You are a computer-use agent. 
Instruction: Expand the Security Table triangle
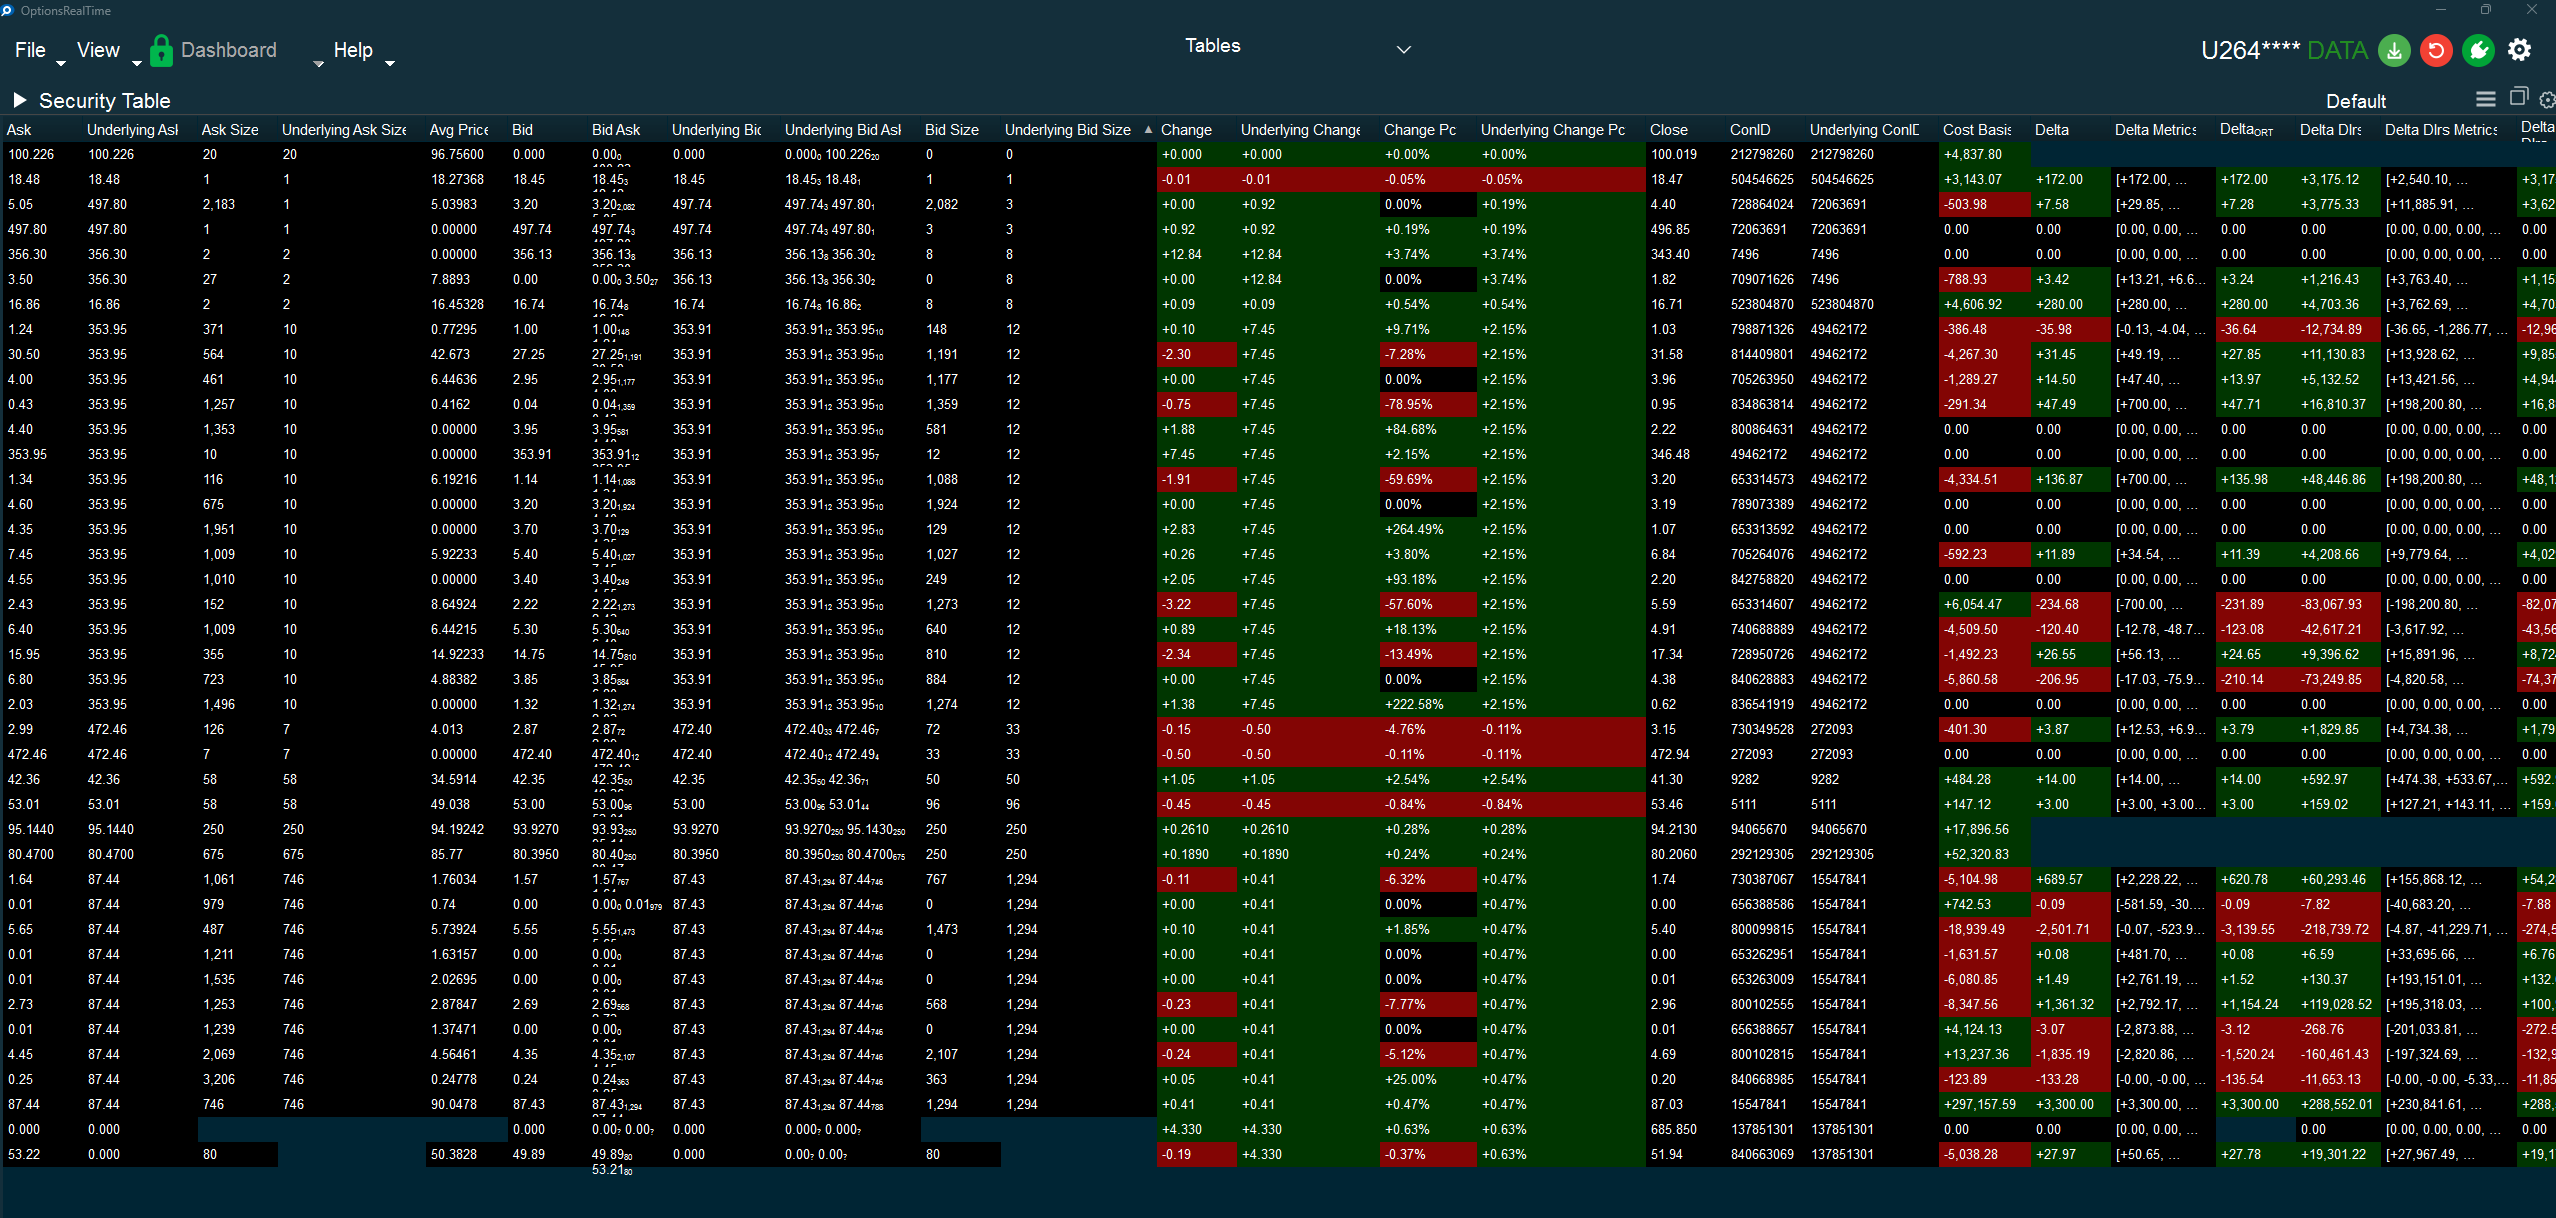tap(19, 100)
